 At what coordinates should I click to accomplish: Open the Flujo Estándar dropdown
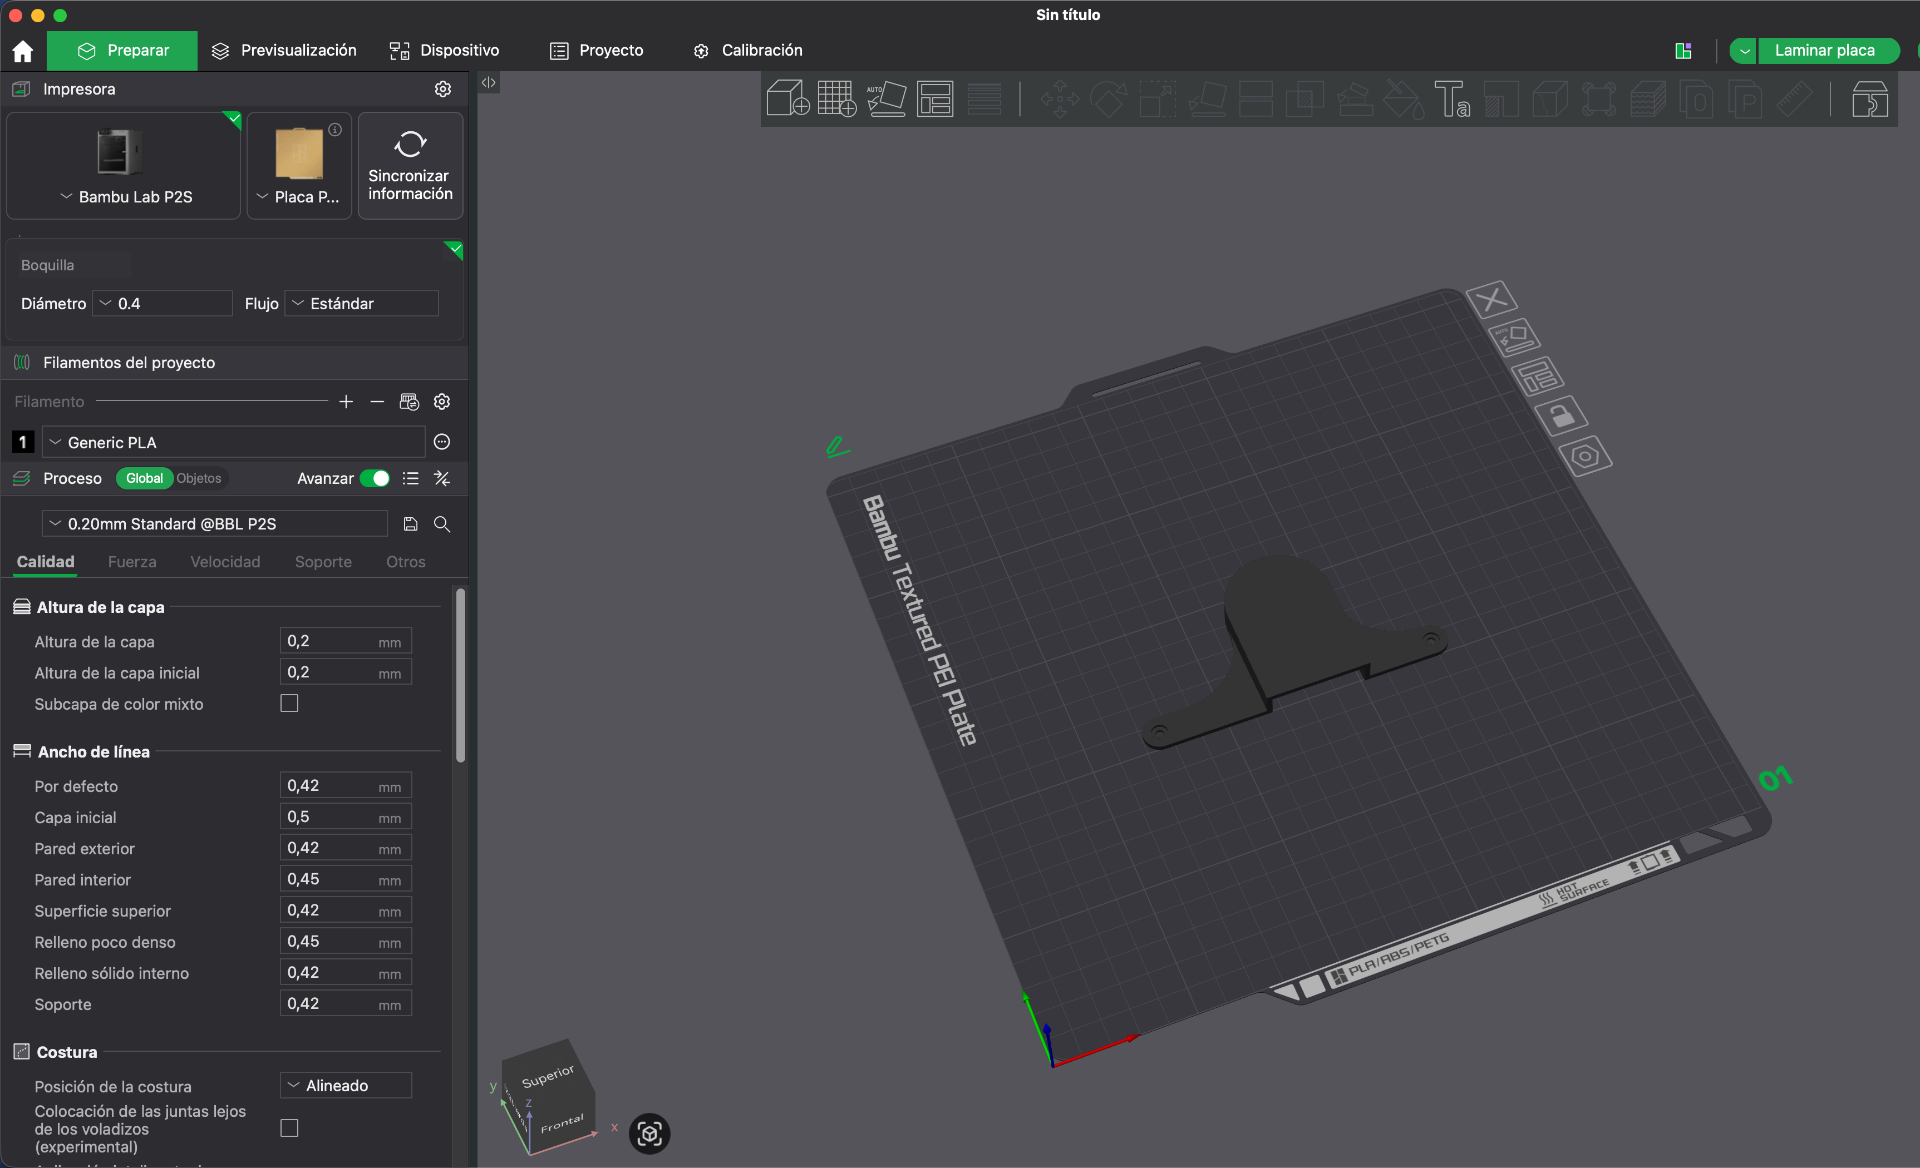coord(362,304)
